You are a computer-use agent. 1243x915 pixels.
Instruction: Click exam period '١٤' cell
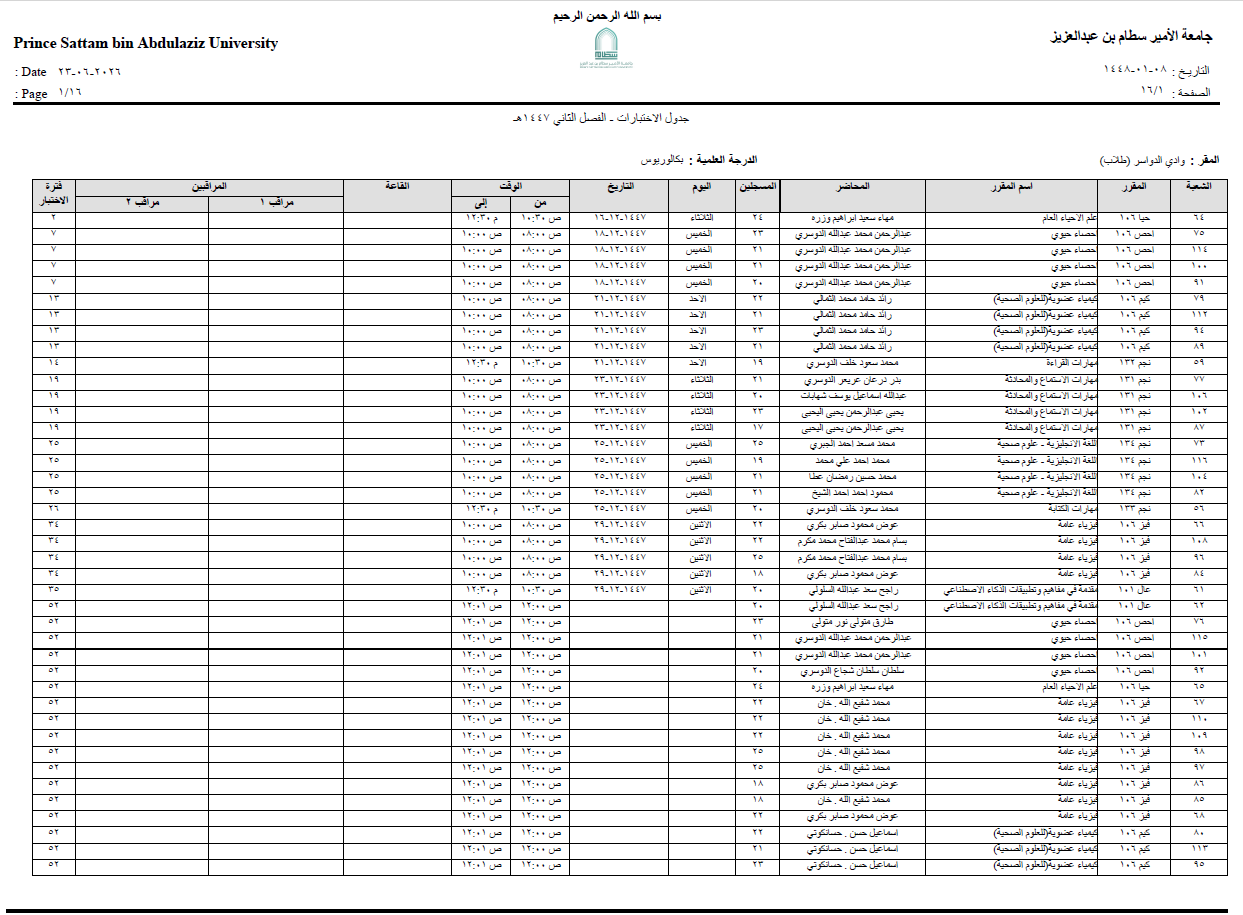pyautogui.click(x=54, y=363)
